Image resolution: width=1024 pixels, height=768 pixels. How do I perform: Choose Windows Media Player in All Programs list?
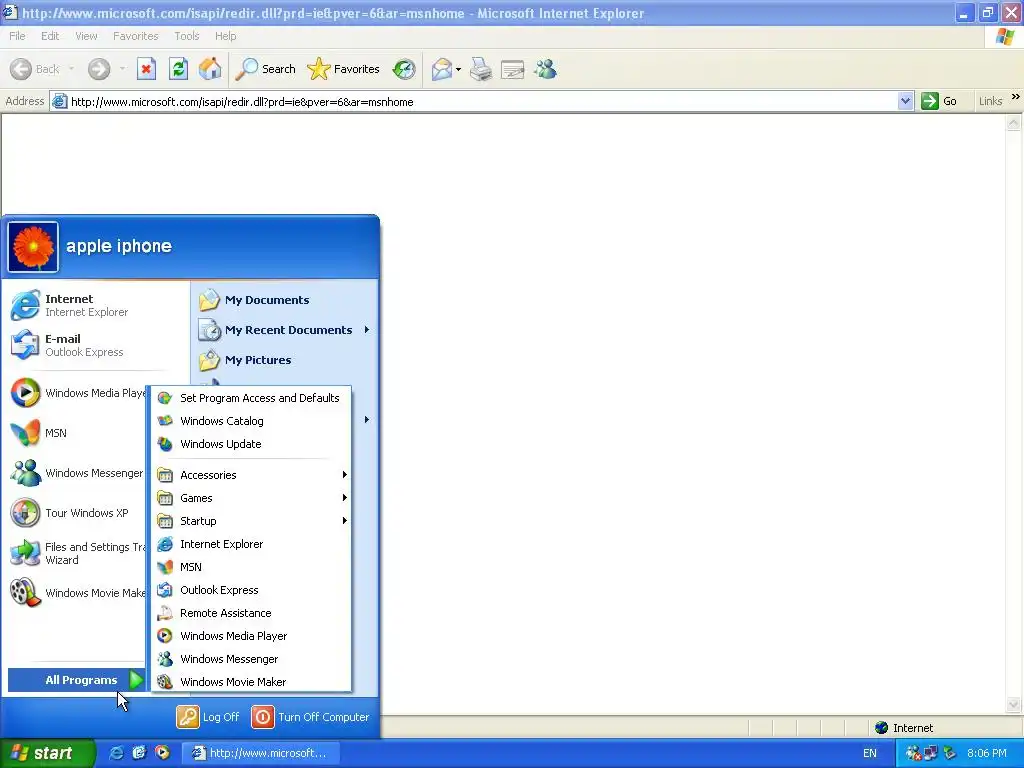coord(251,636)
